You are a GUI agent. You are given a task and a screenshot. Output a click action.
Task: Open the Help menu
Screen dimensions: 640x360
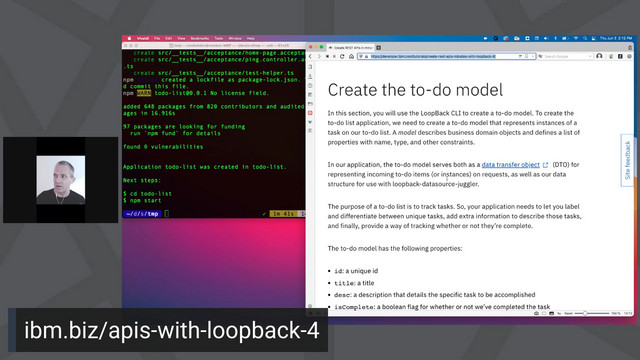[251, 38]
